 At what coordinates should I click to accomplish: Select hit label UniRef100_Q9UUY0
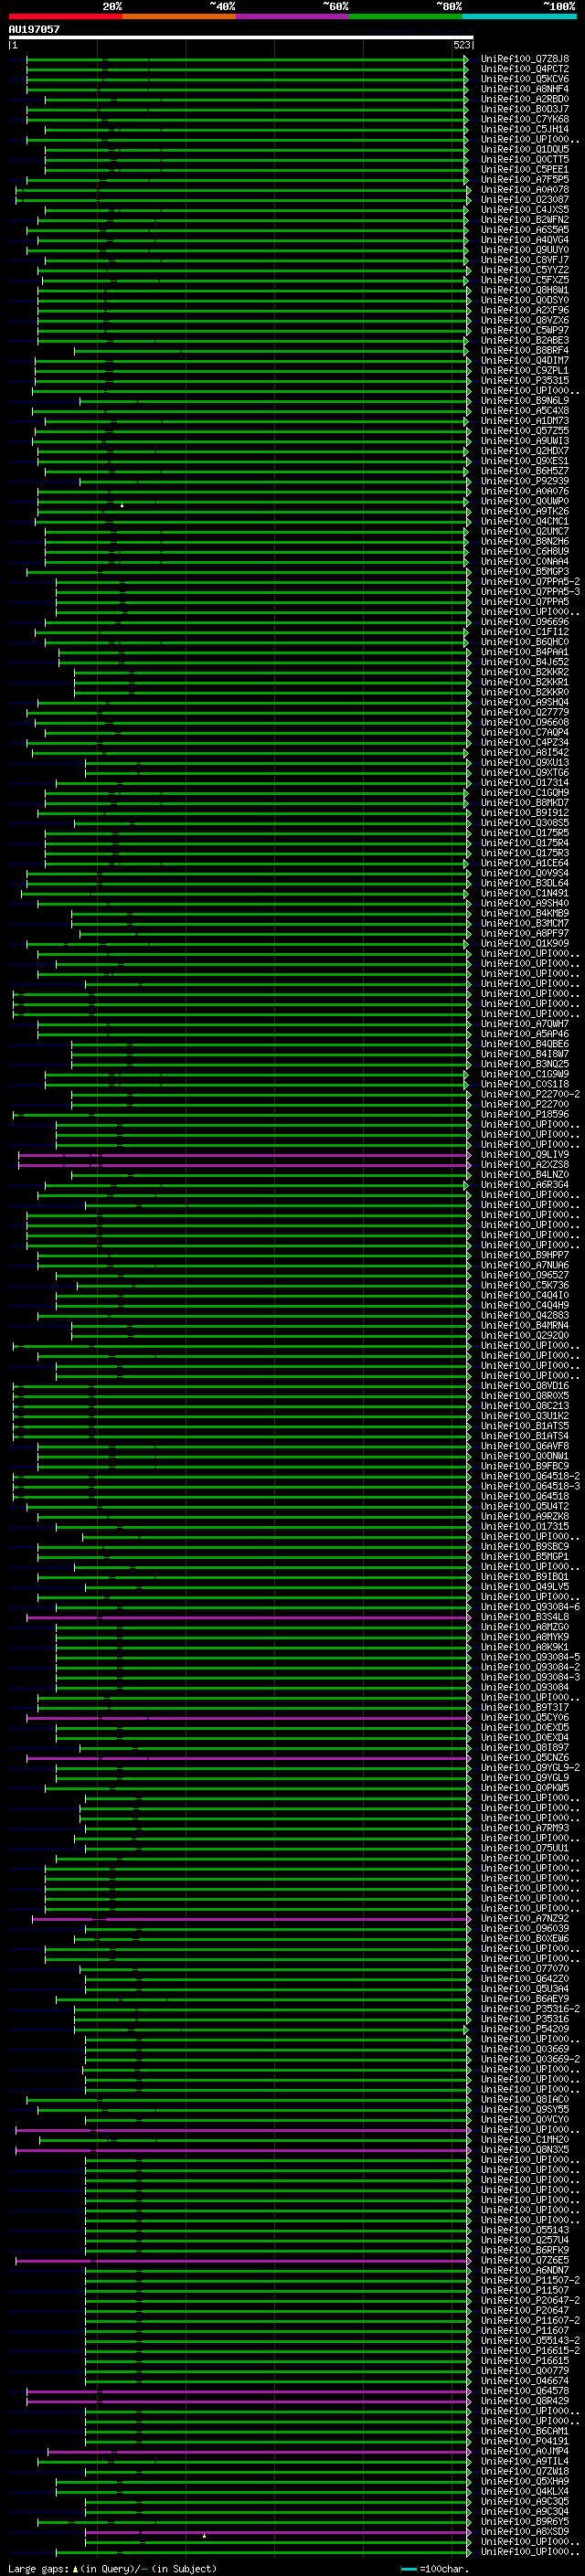tap(525, 250)
